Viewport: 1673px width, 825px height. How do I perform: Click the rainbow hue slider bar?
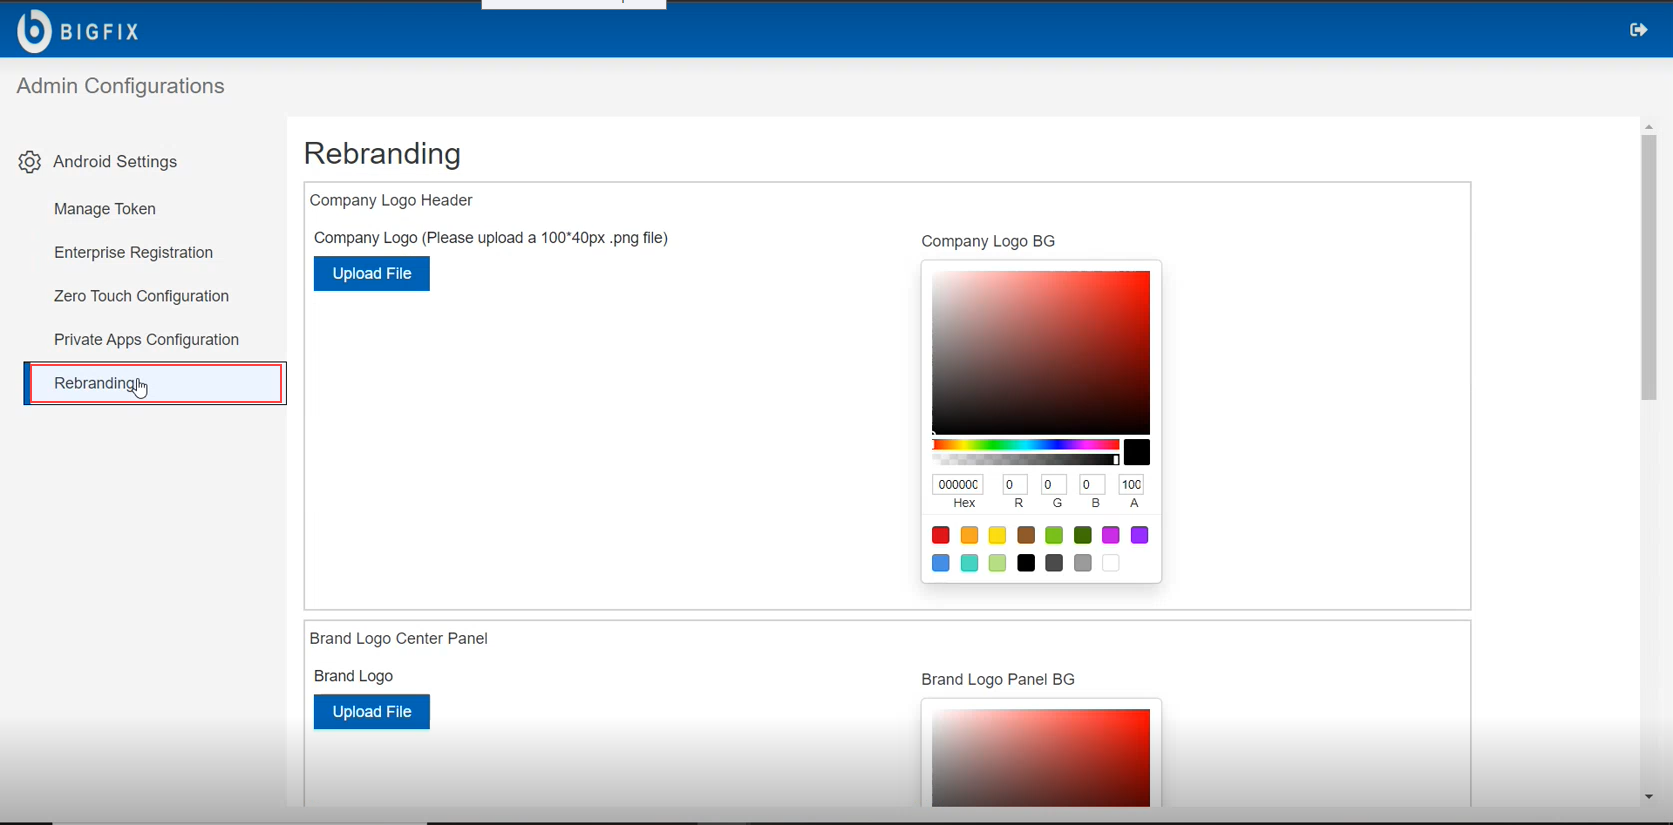click(1025, 445)
